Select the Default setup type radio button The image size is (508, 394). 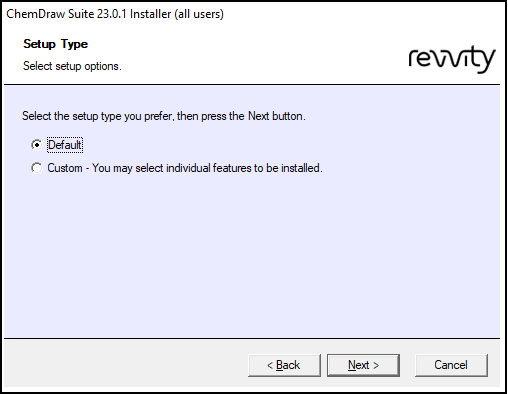pos(37,145)
